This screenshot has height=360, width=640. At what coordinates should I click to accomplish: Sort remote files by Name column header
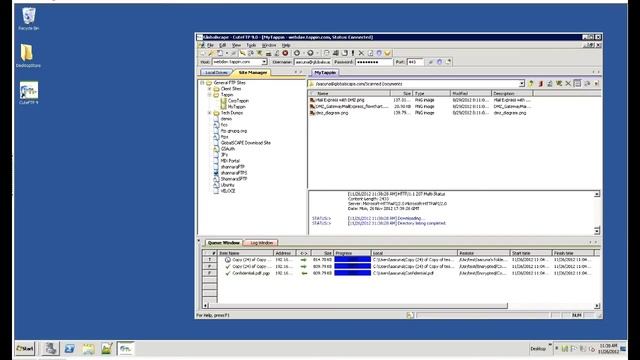(x=349, y=93)
